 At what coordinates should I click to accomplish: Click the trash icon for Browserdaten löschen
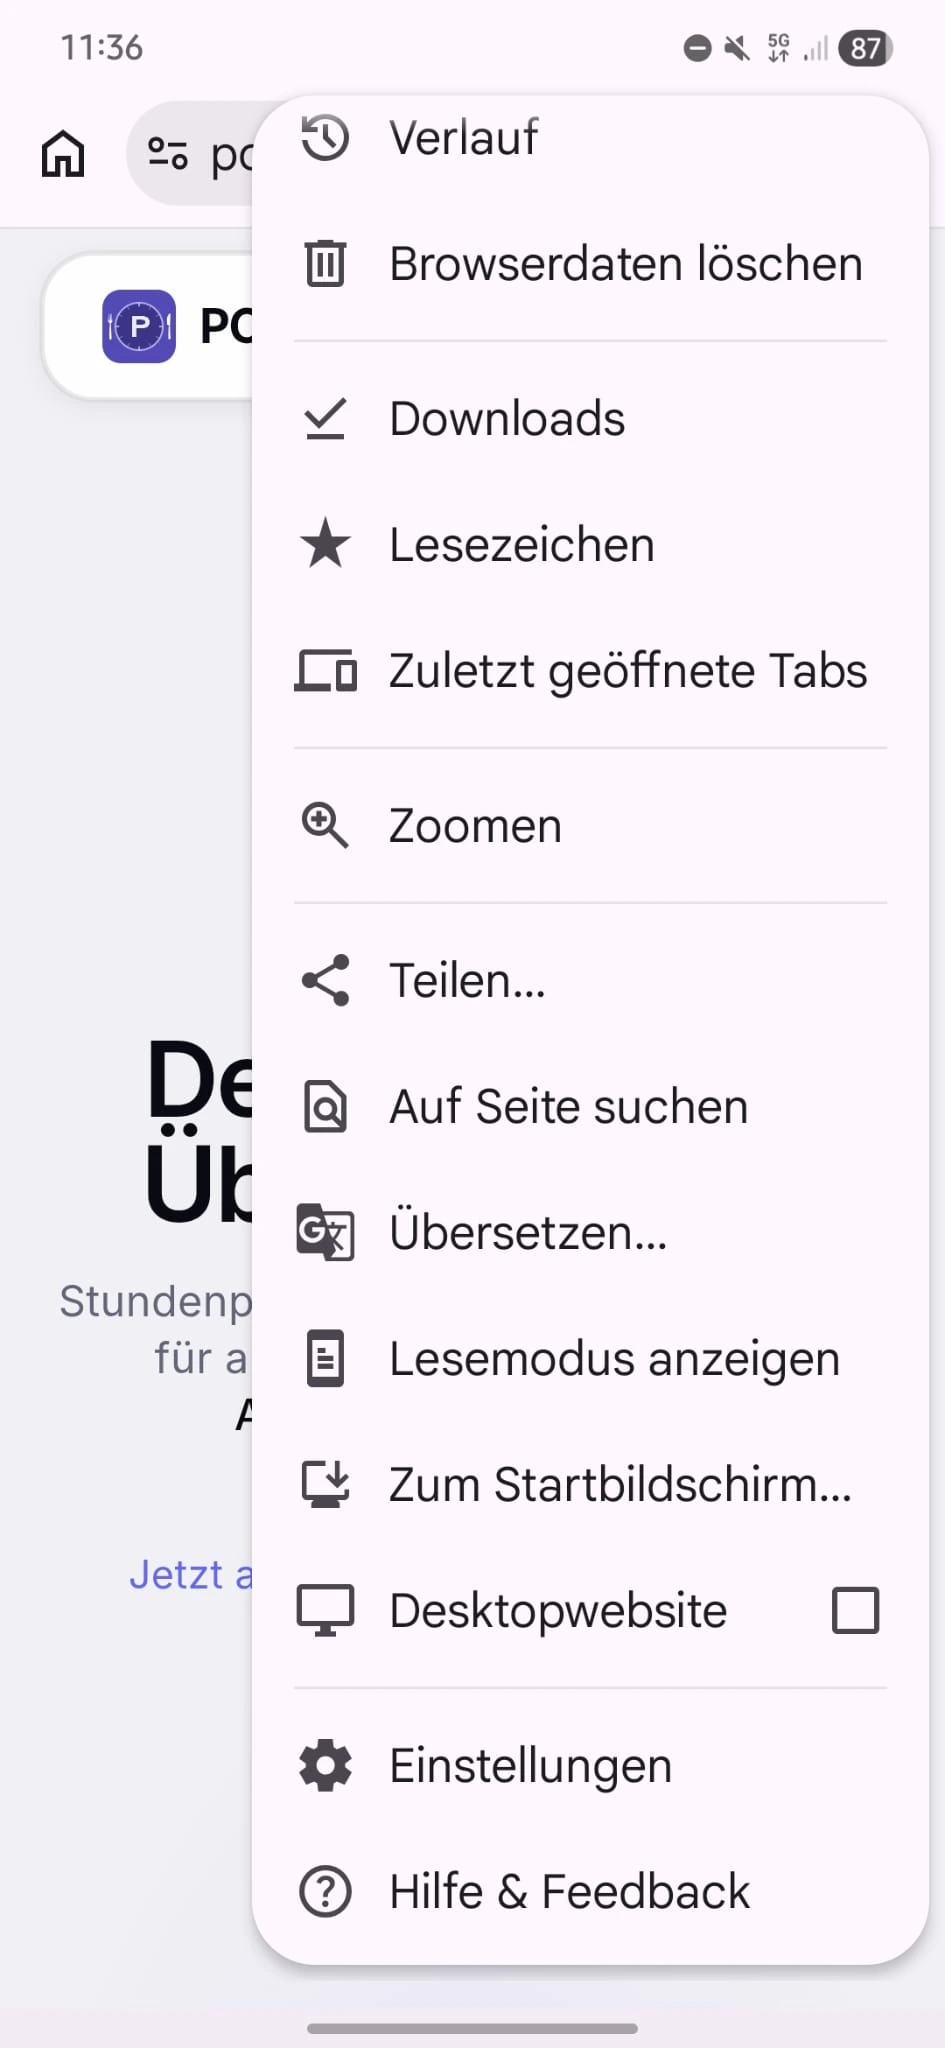pos(325,264)
